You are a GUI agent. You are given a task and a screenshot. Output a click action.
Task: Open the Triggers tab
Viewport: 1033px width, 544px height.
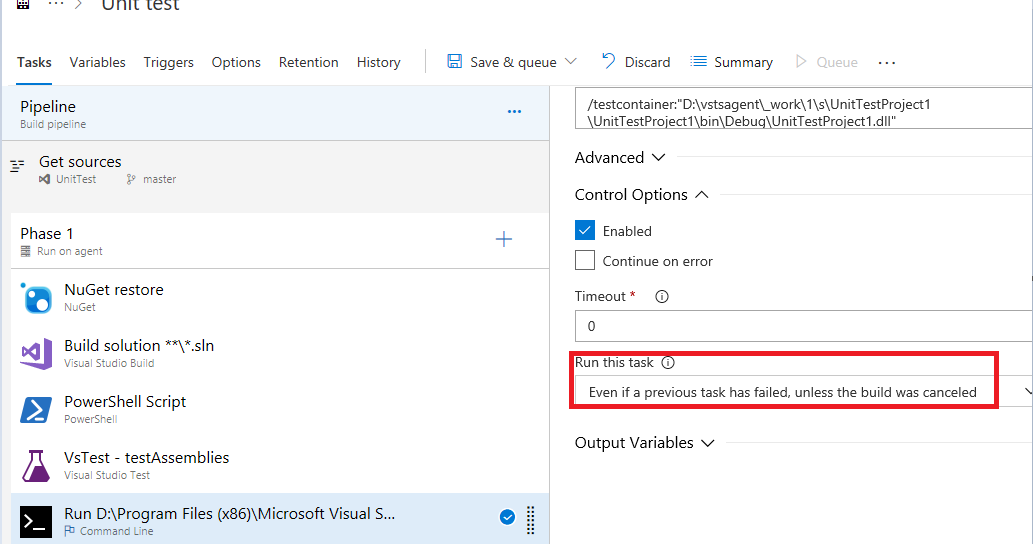(168, 62)
